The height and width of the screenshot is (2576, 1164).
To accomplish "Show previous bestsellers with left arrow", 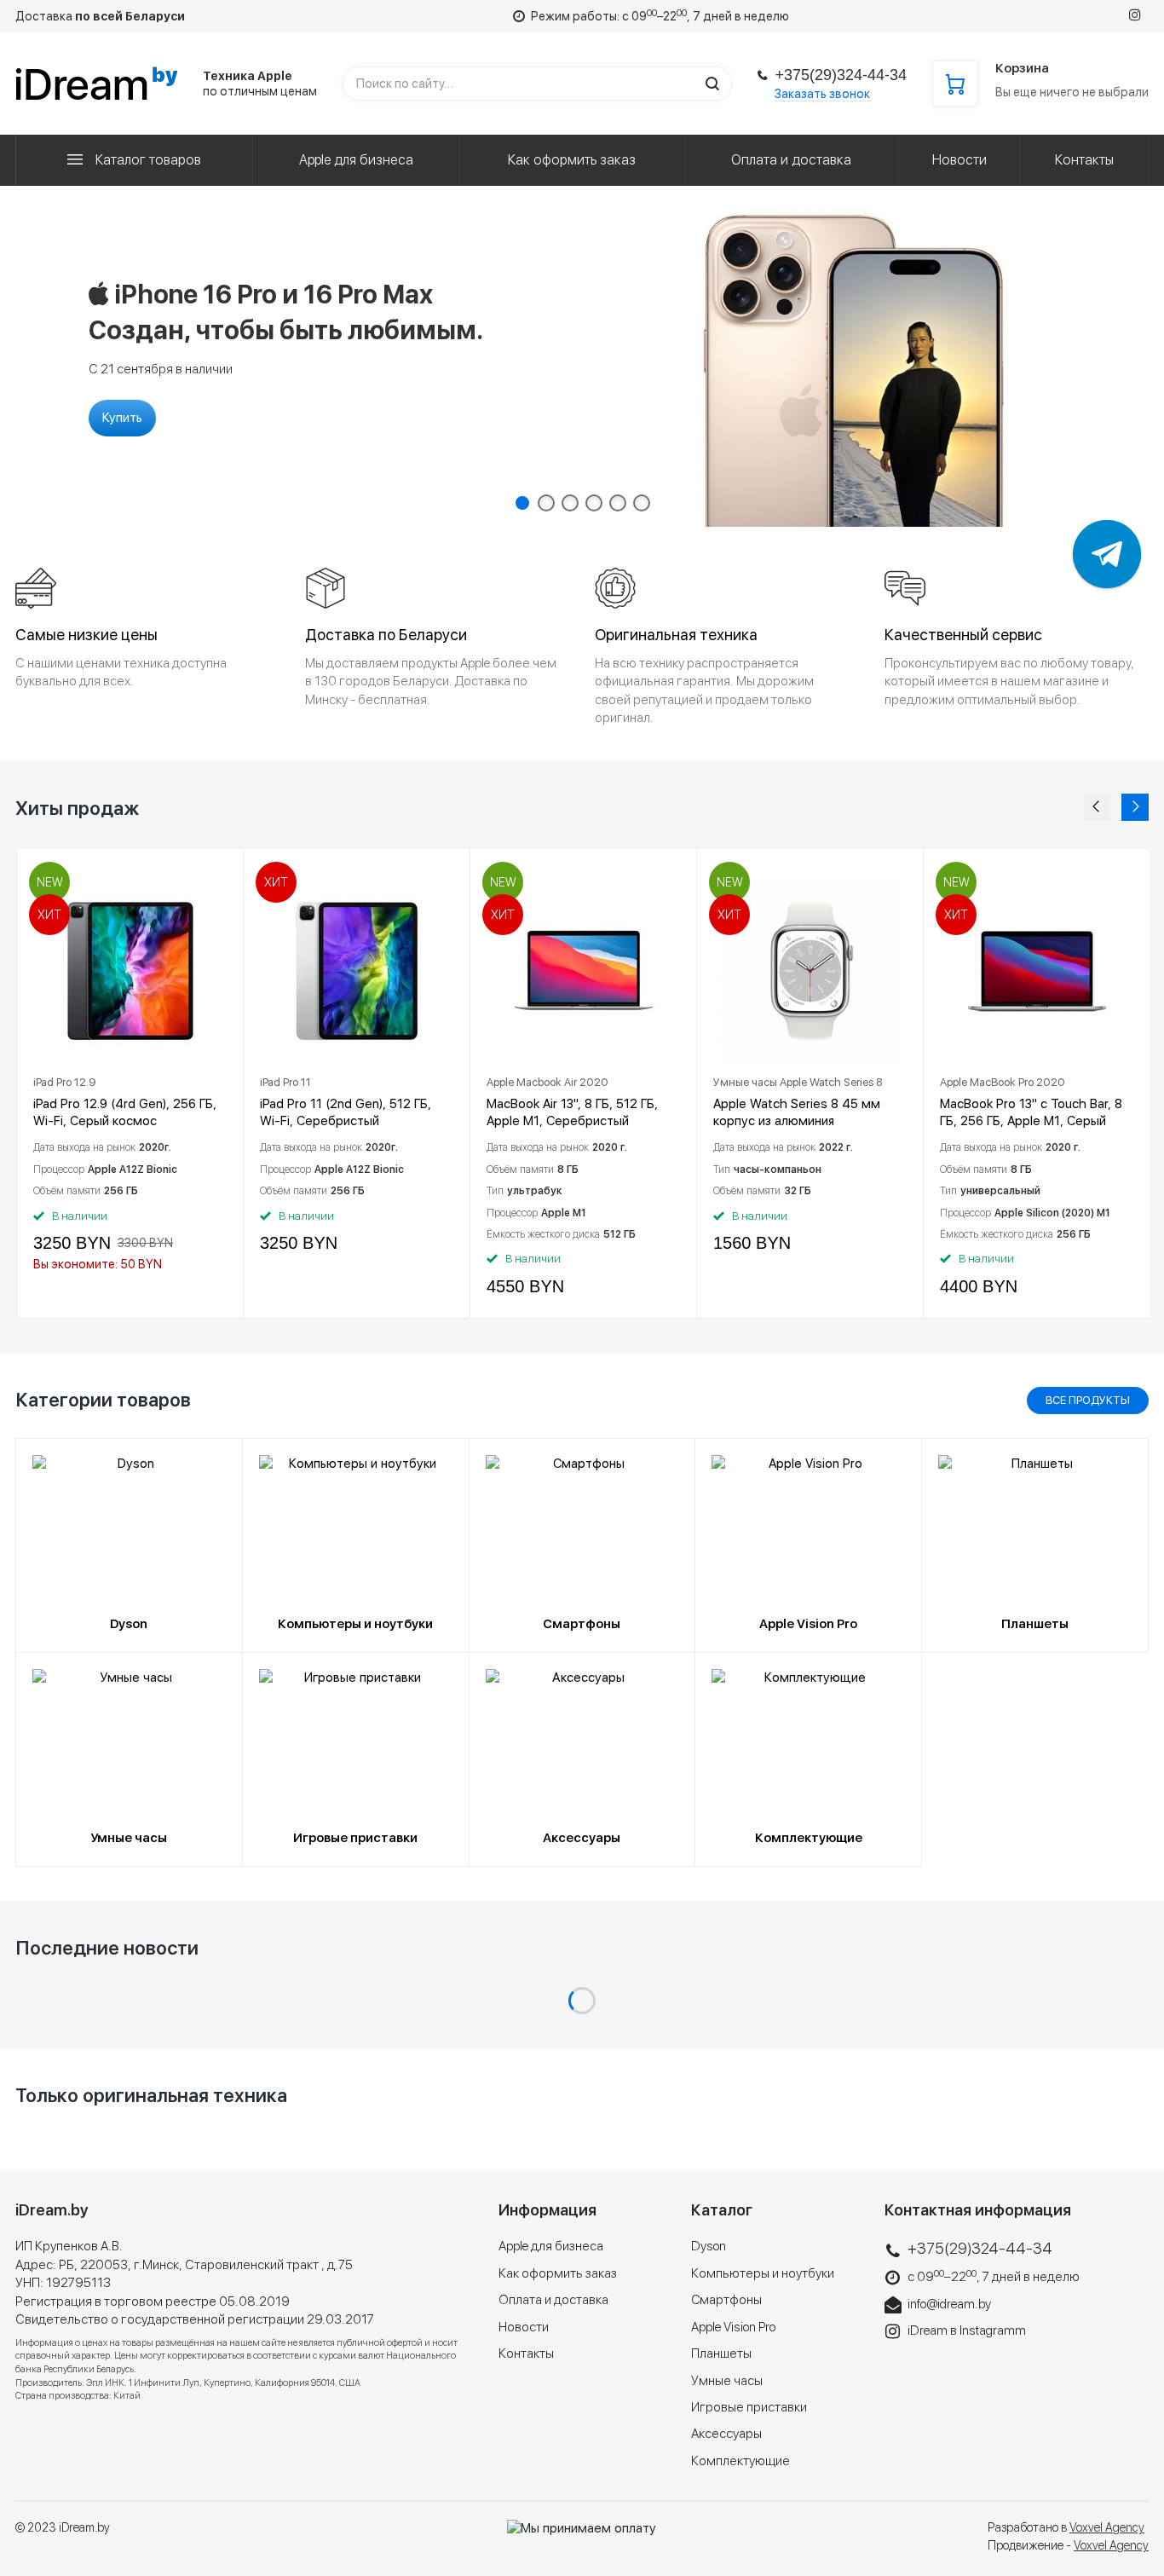I will click(1096, 807).
